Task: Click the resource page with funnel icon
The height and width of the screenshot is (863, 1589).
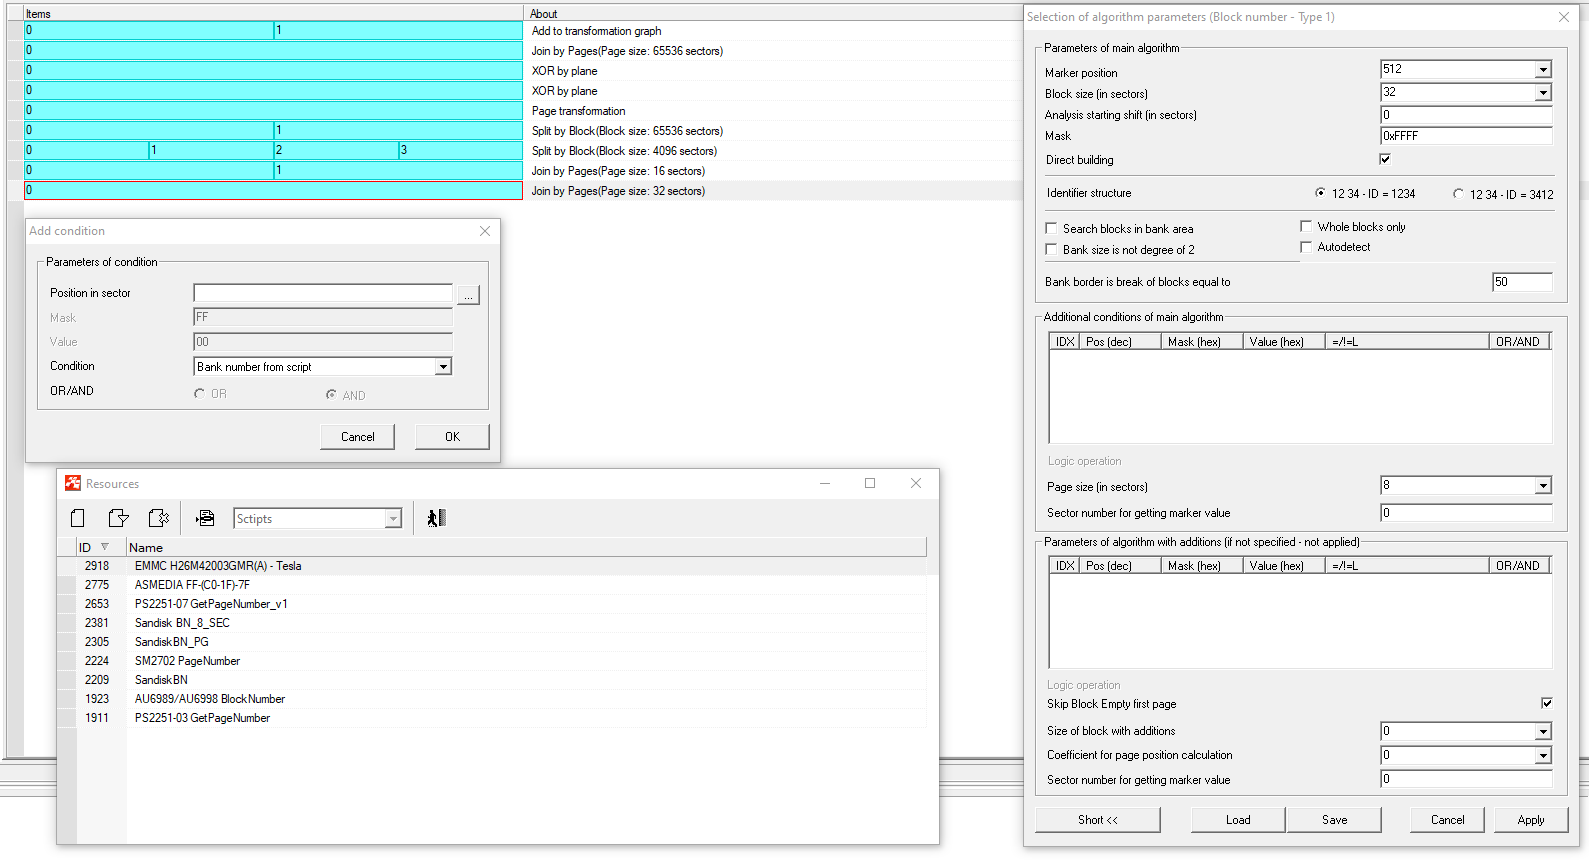Action: 118,518
